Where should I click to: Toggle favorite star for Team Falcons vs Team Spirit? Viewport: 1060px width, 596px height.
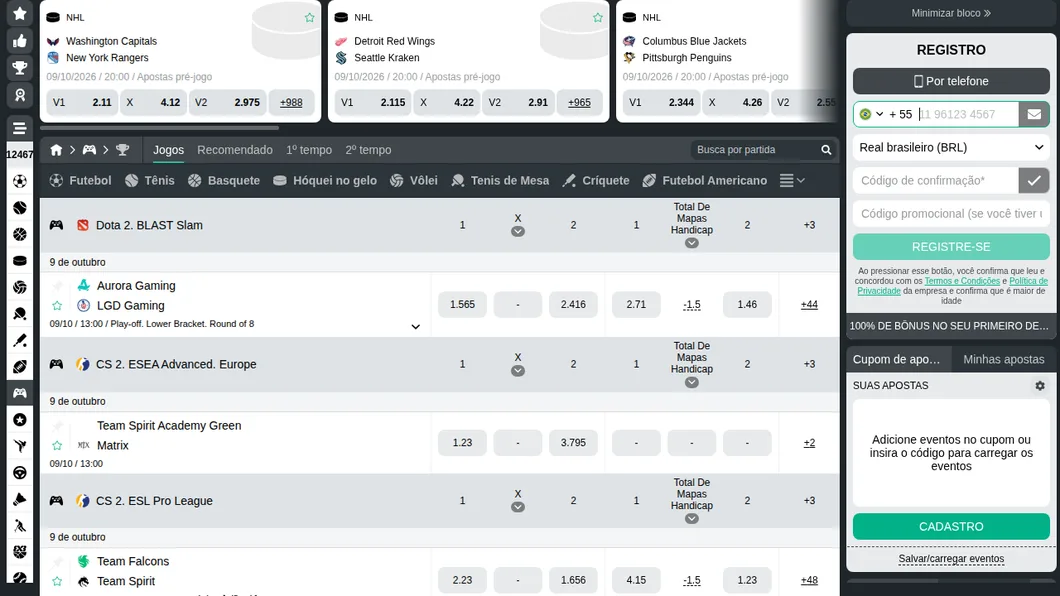tap(57, 581)
